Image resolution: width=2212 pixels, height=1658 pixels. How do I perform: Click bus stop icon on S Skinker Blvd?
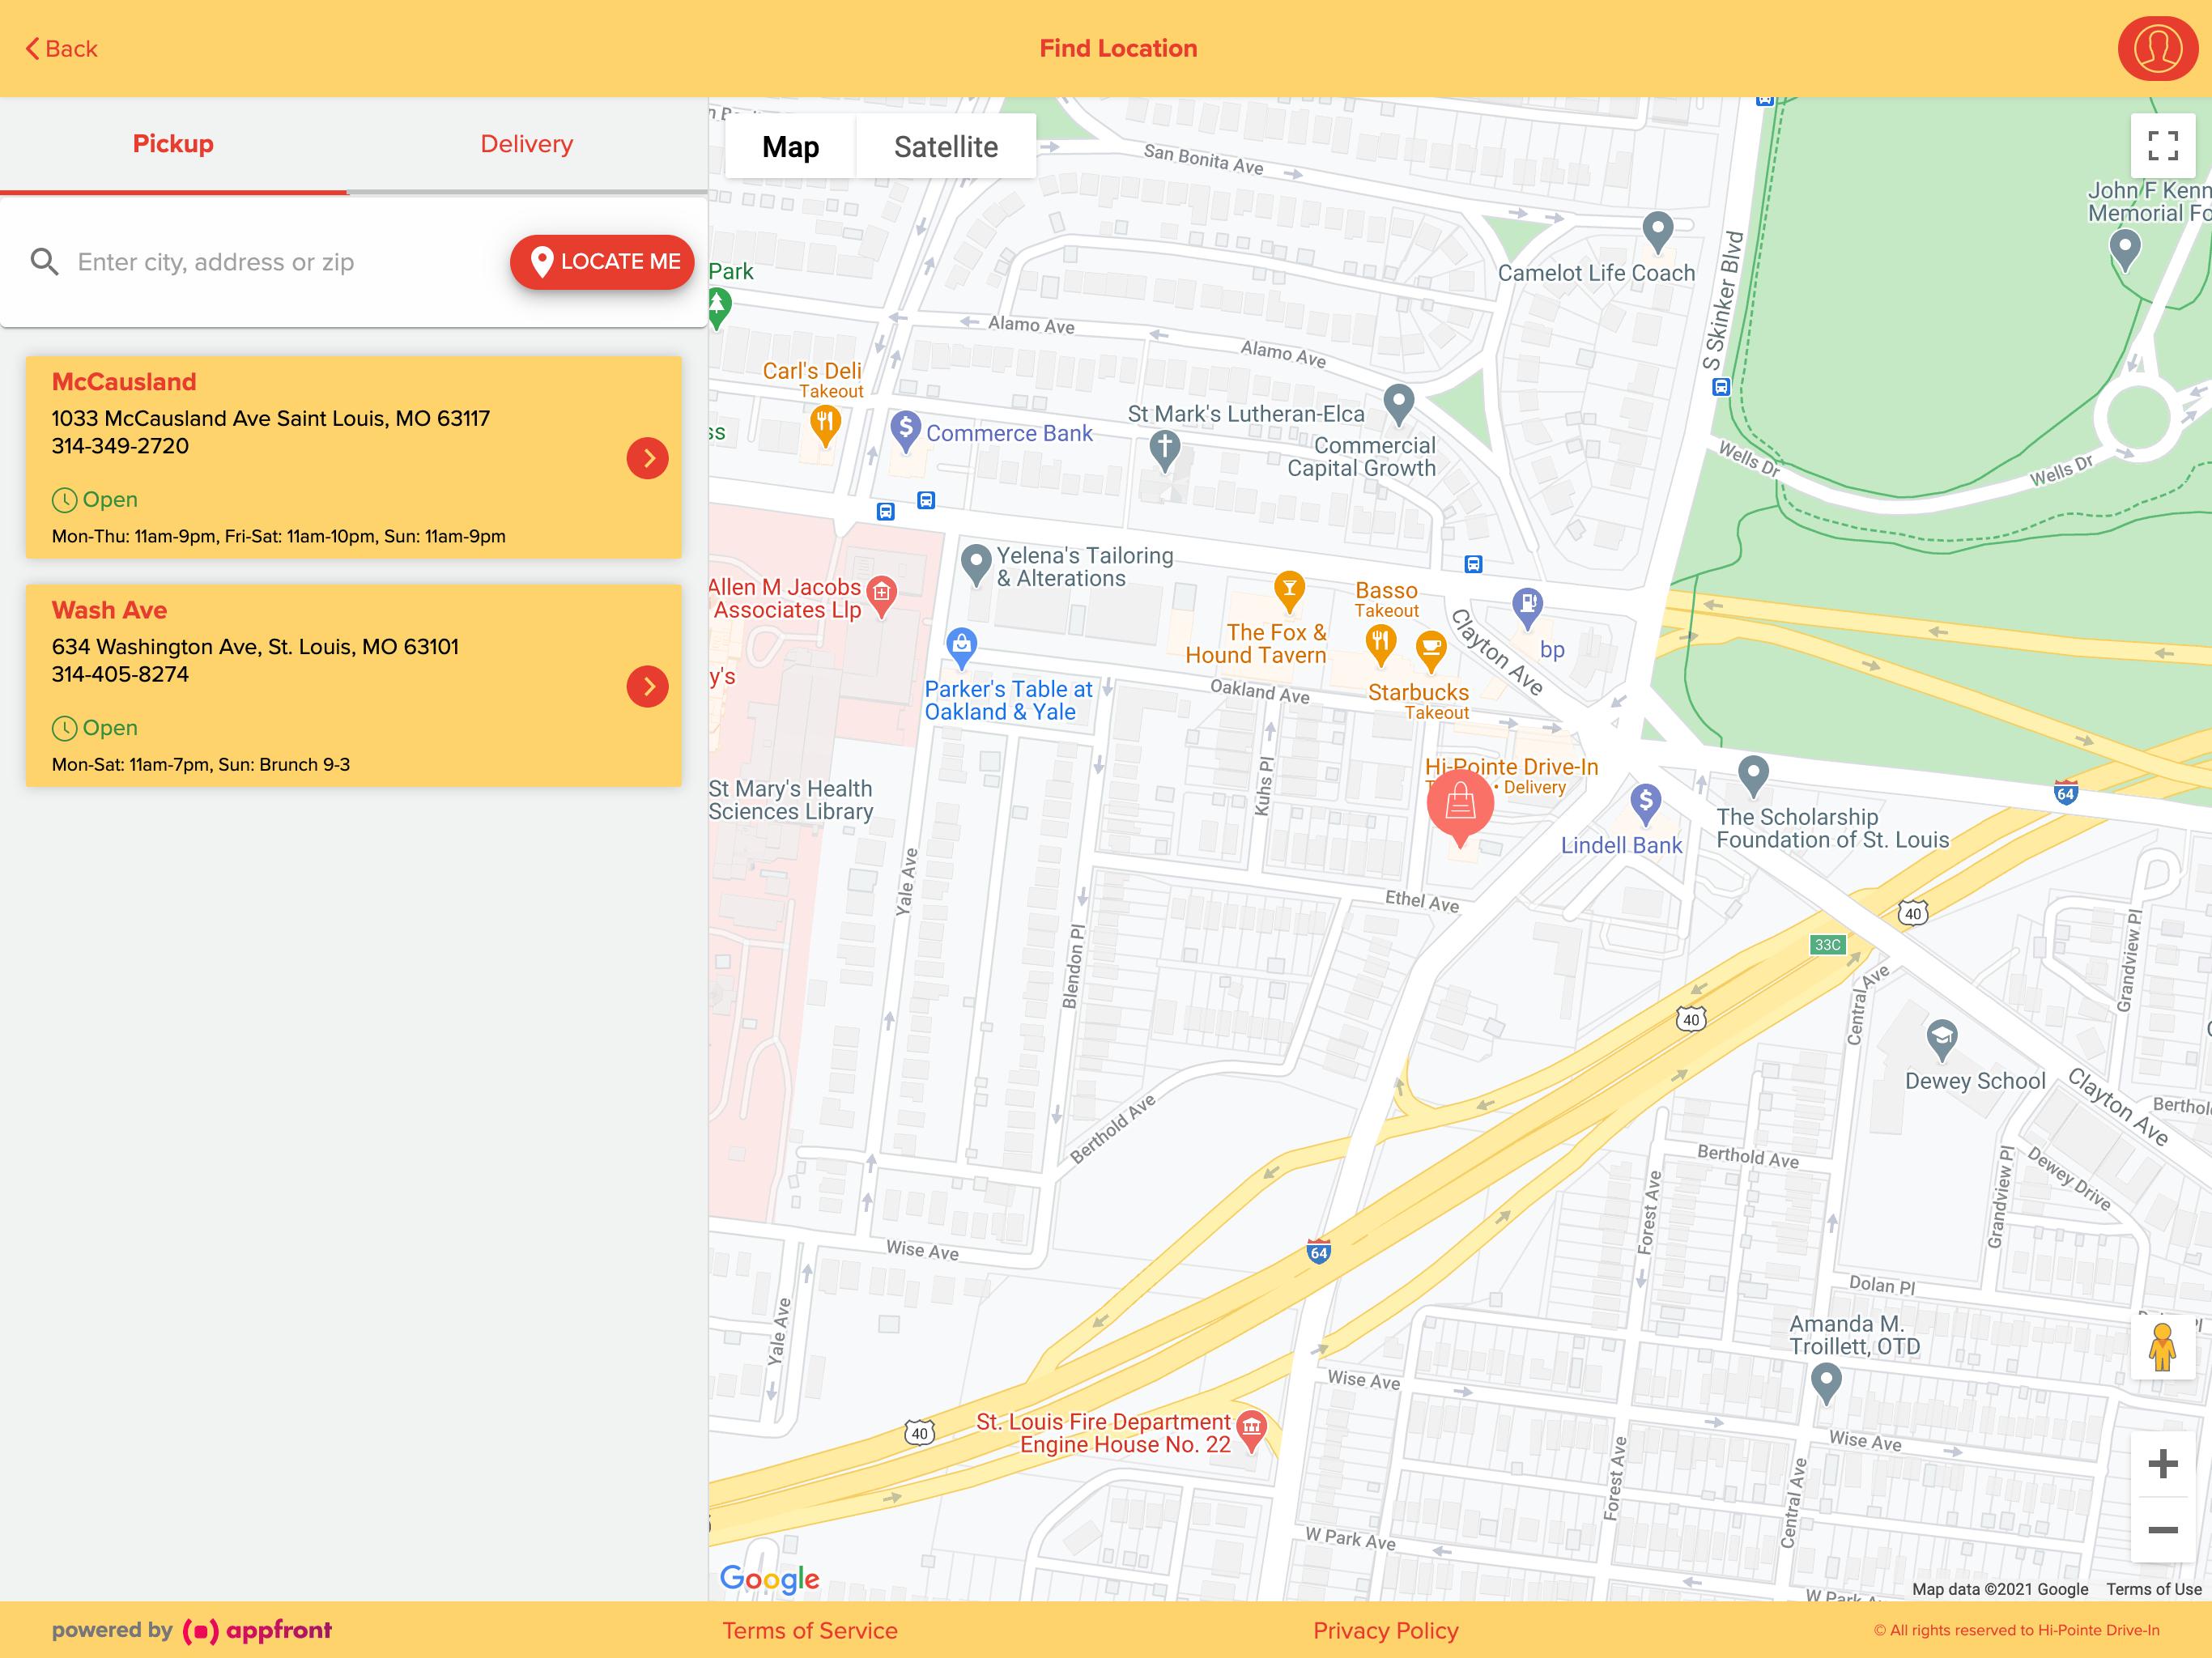tap(1721, 386)
